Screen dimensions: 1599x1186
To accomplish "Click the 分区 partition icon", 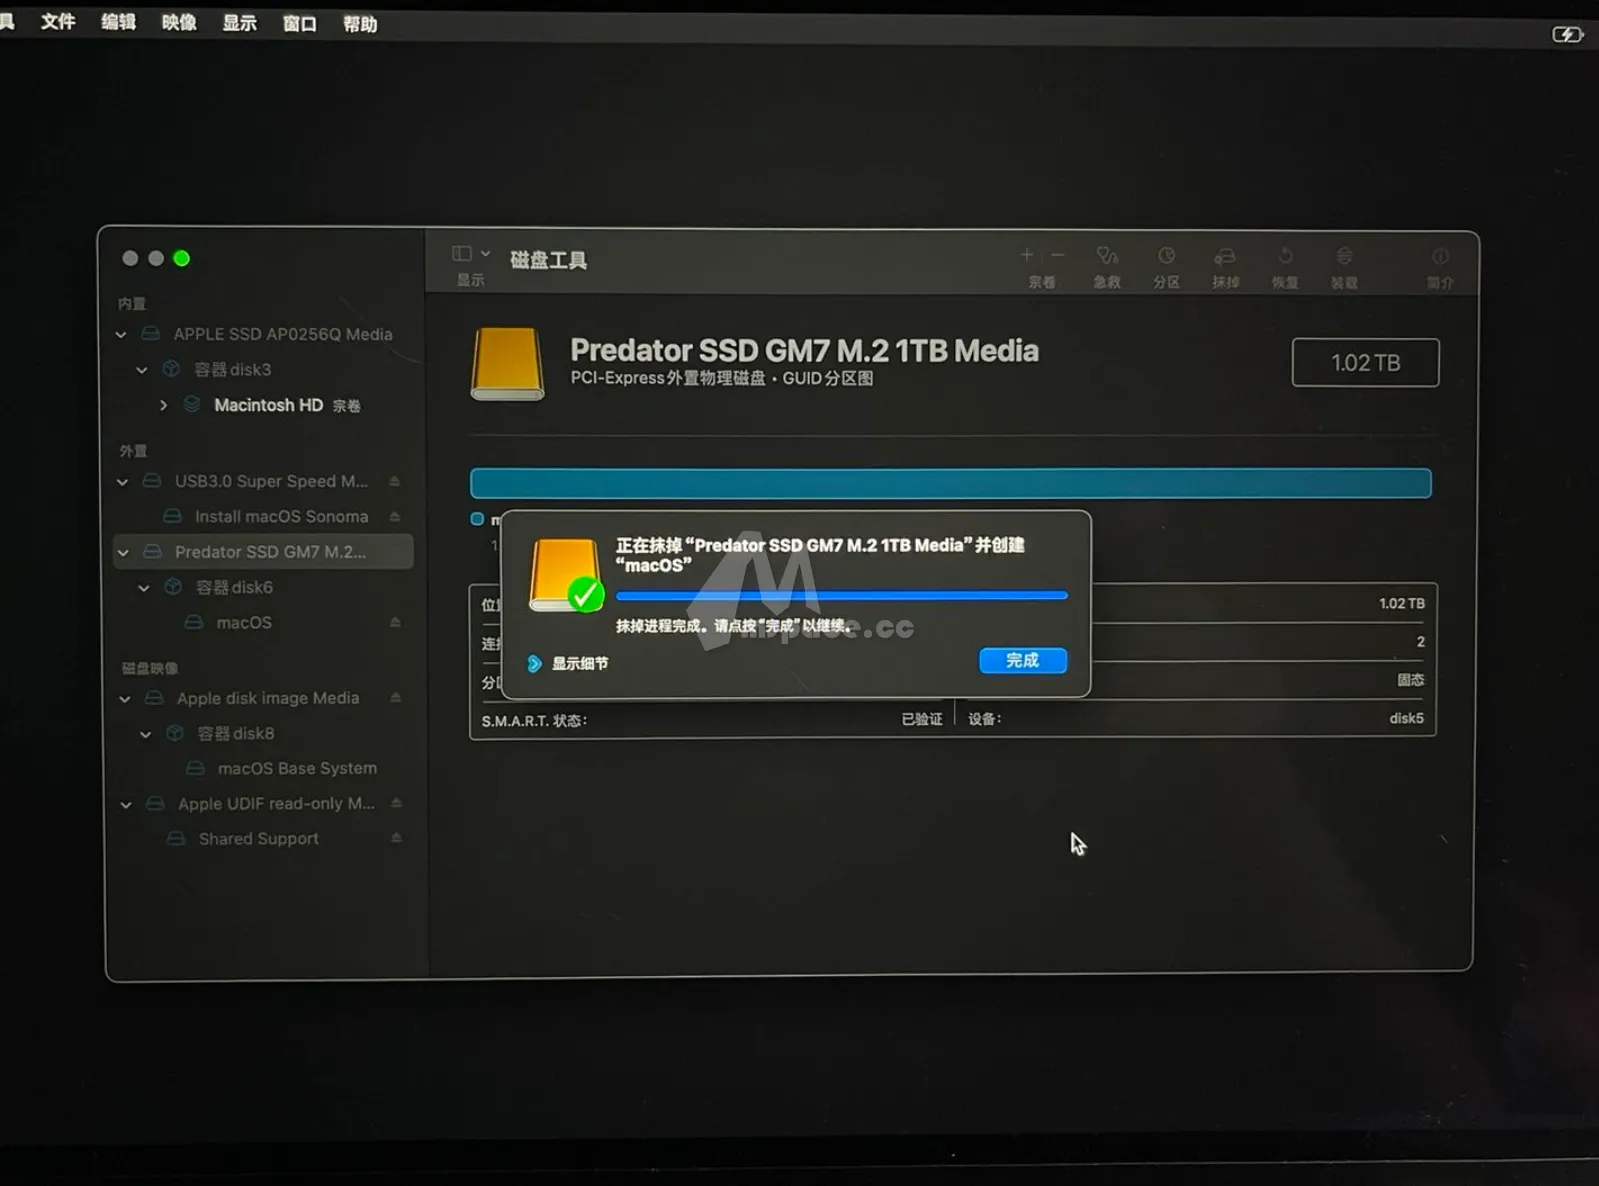I will [1166, 256].
